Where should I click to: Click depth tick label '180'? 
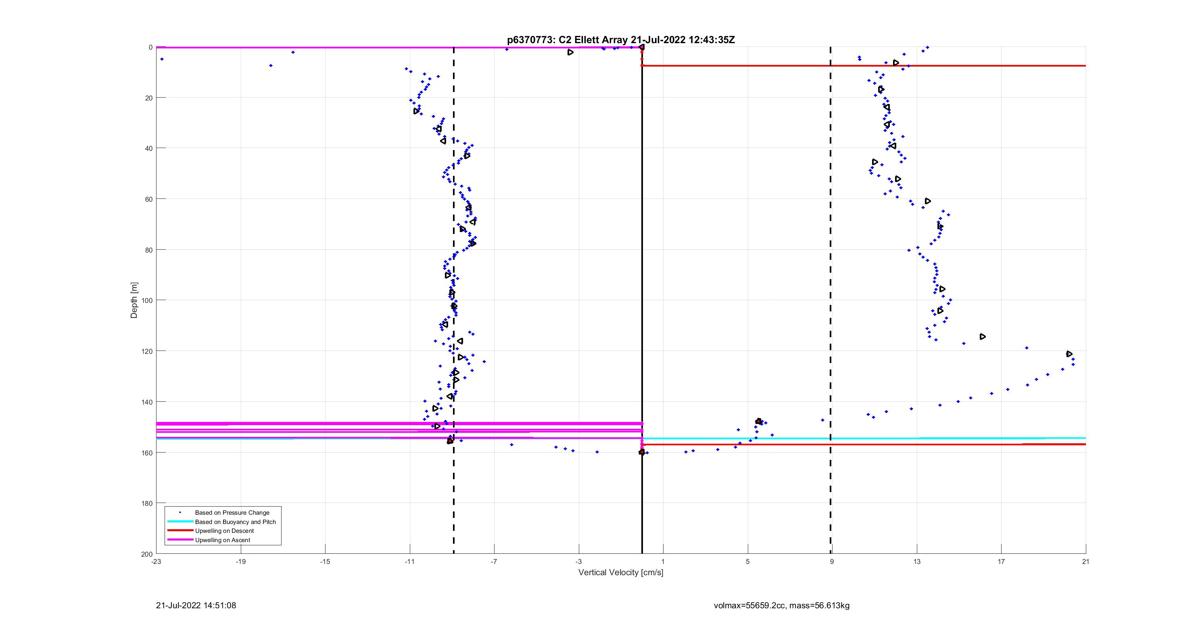(x=146, y=503)
